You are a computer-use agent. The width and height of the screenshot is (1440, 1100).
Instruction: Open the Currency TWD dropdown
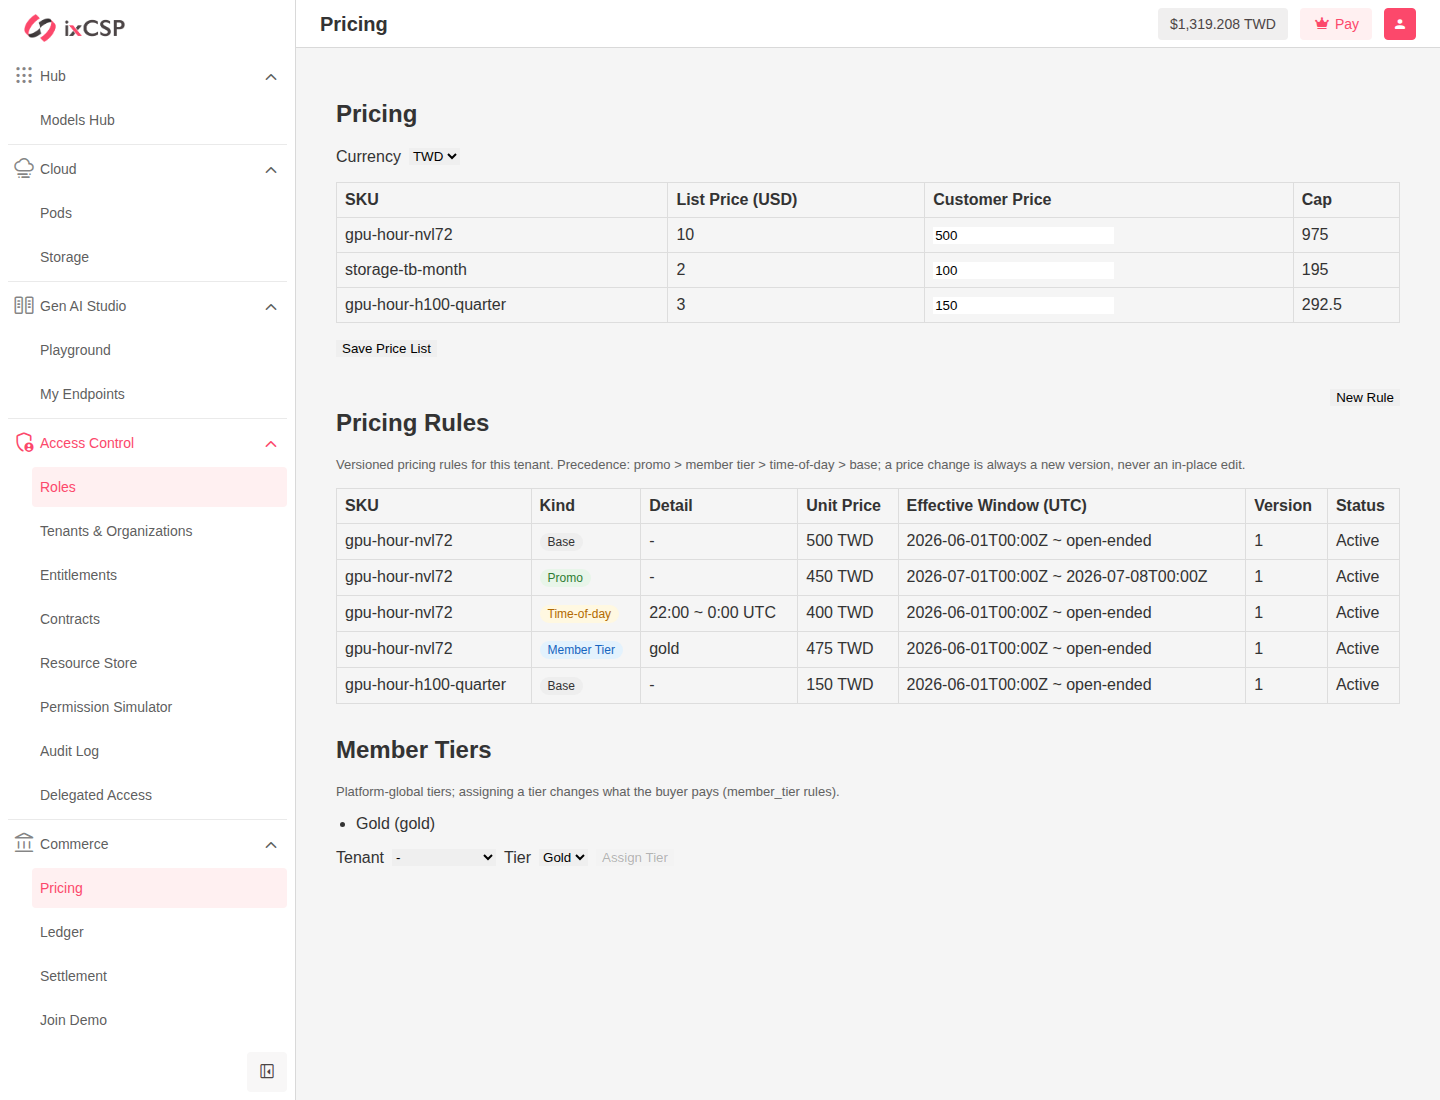(435, 157)
